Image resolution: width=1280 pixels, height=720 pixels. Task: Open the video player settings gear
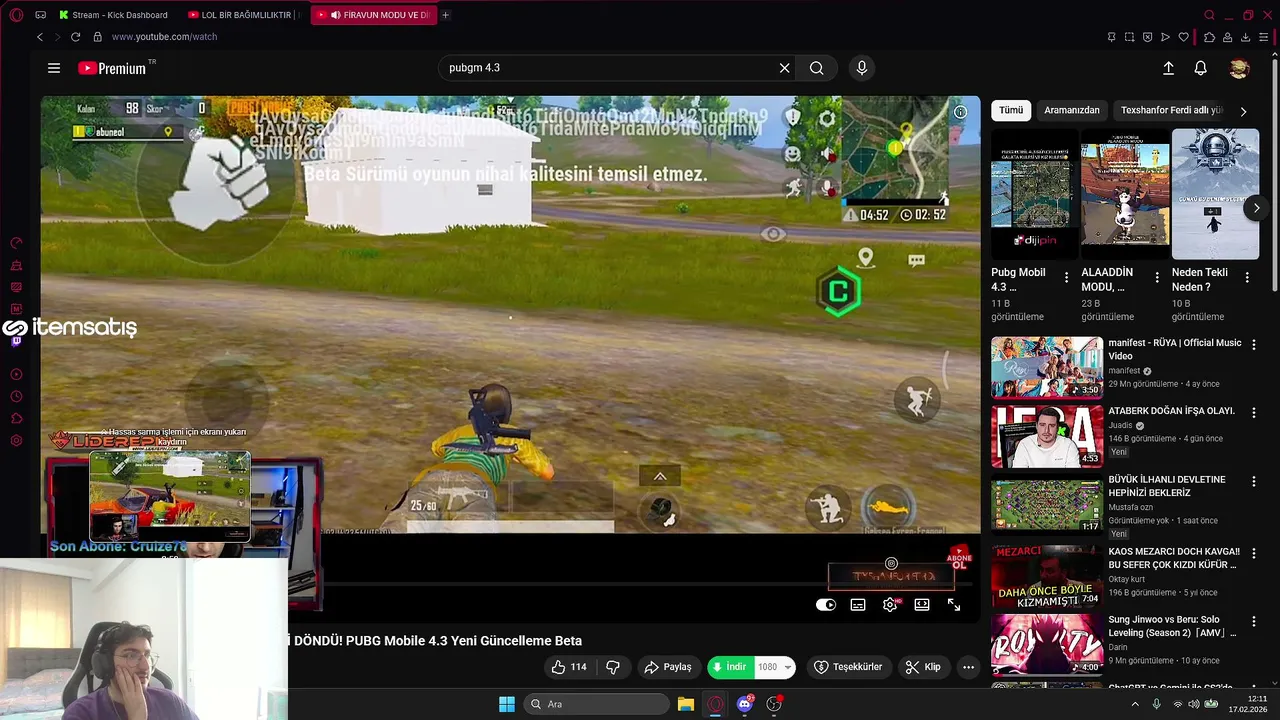890,605
